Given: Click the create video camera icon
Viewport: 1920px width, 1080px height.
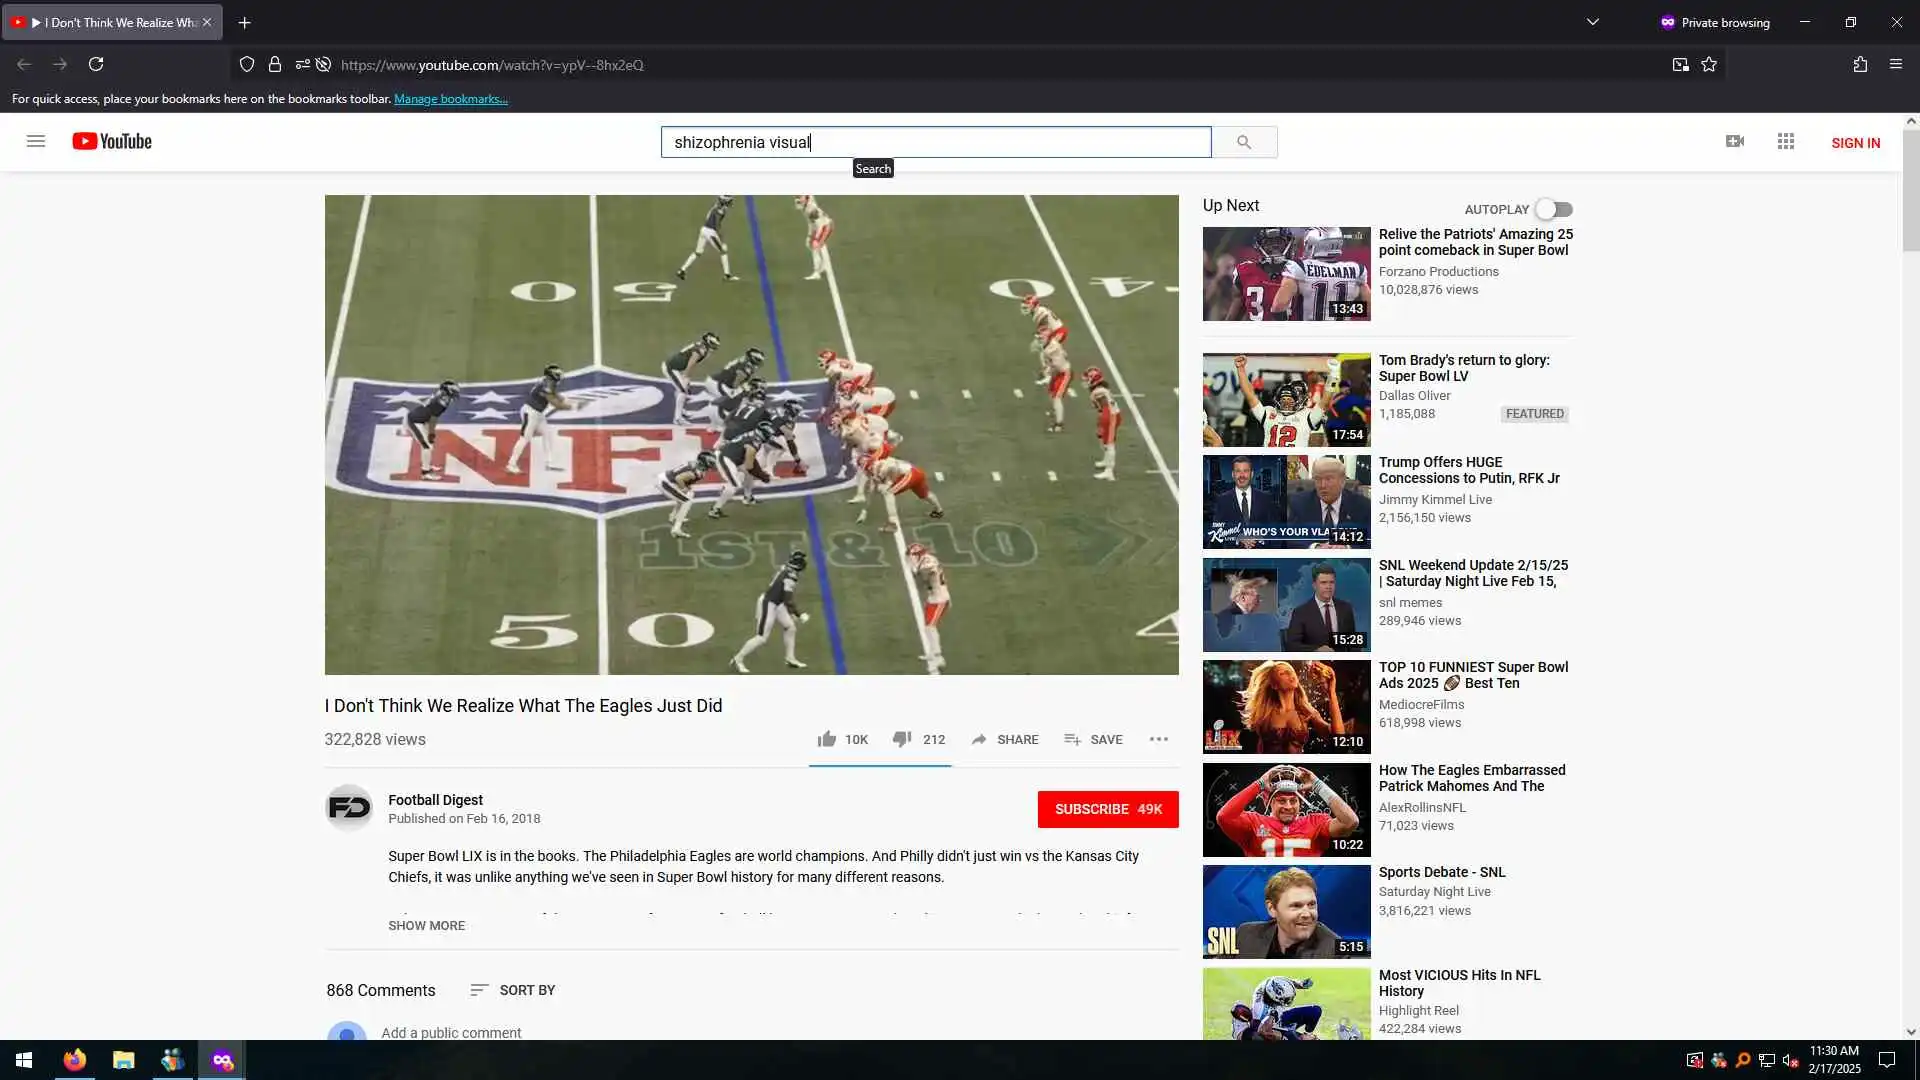Looking at the screenshot, I should pyautogui.click(x=1734, y=142).
